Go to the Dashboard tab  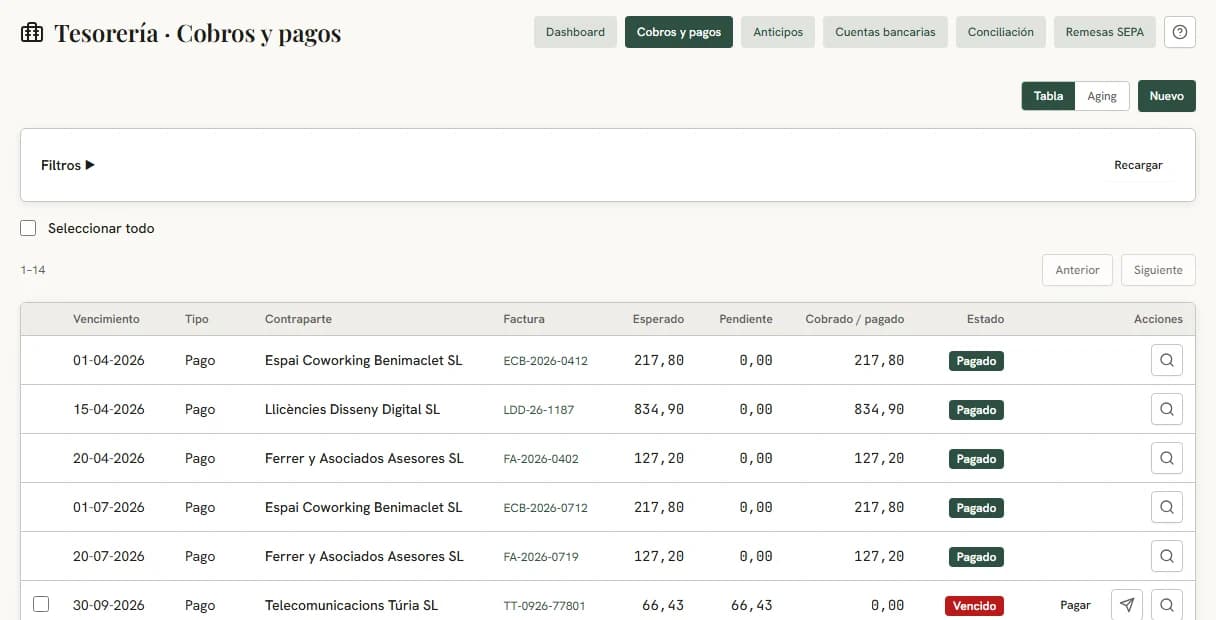575,32
